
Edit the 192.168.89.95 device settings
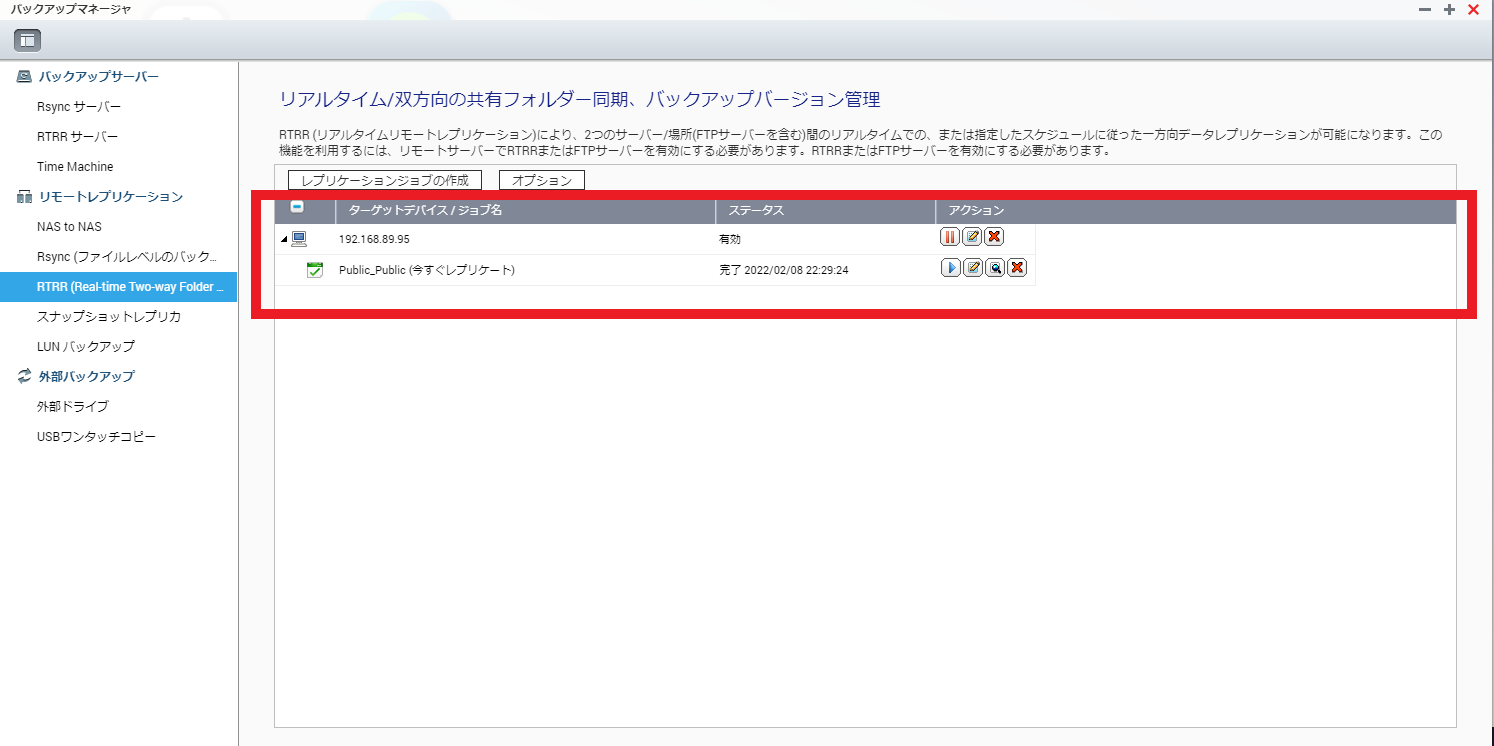click(x=972, y=237)
